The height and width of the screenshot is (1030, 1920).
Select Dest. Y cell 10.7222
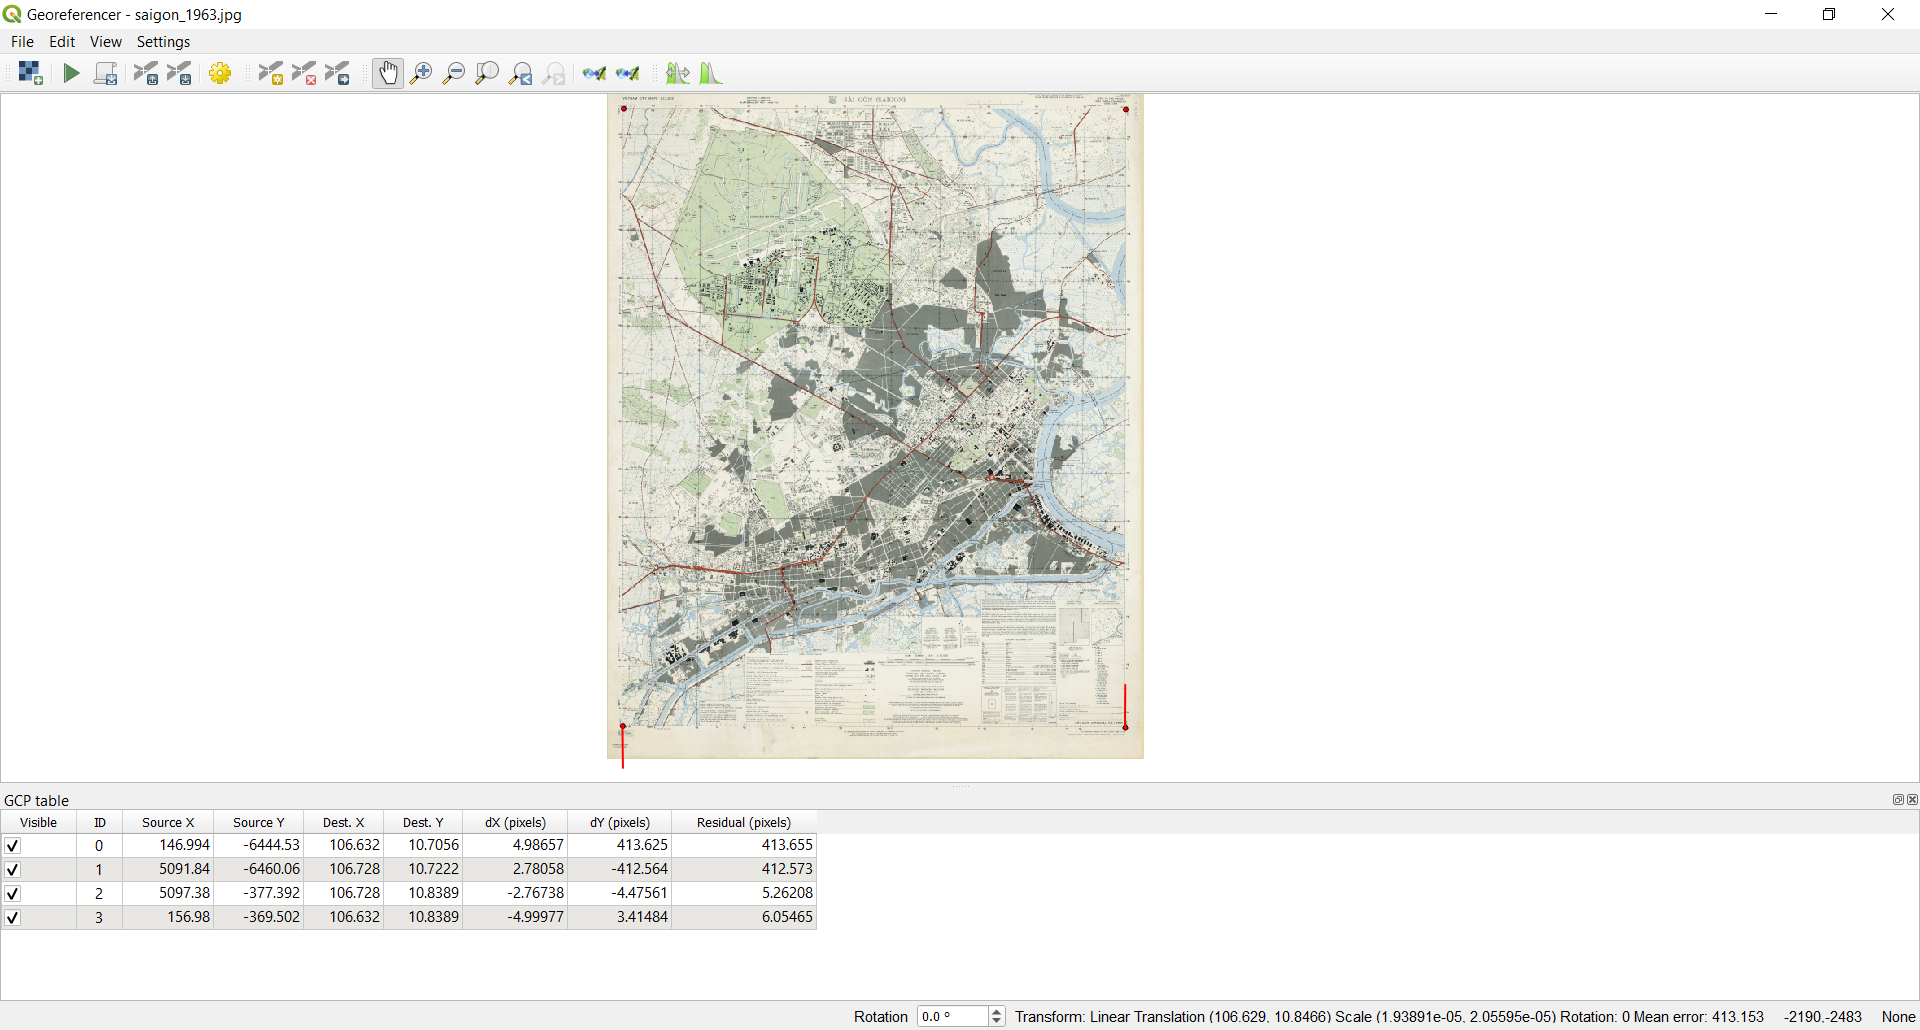(423, 869)
